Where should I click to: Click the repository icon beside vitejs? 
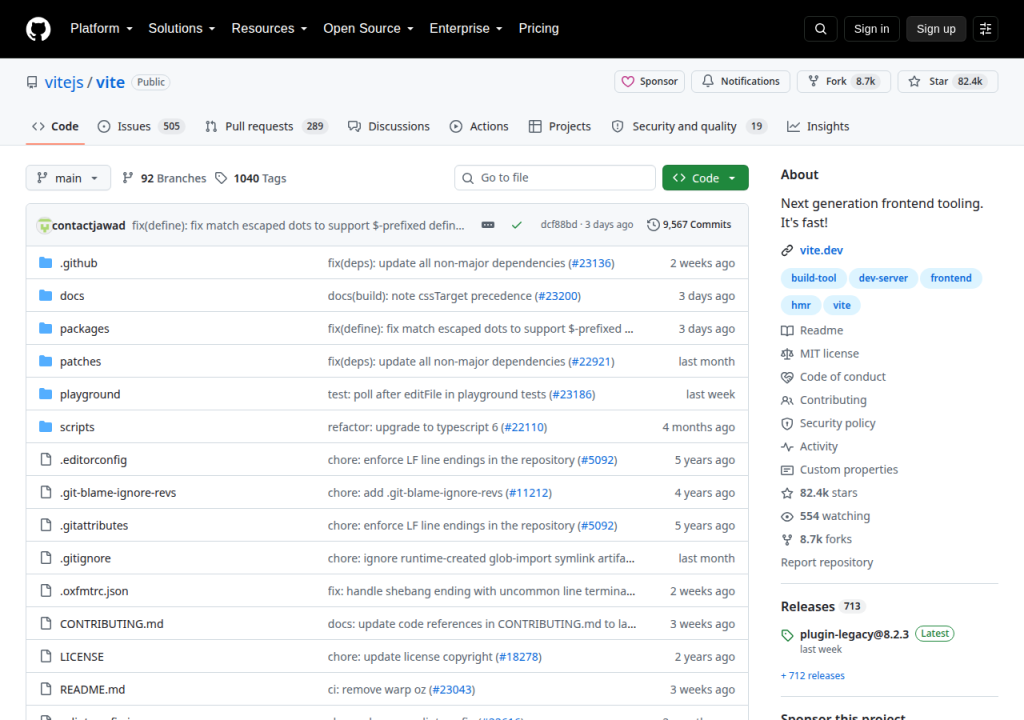coord(32,82)
